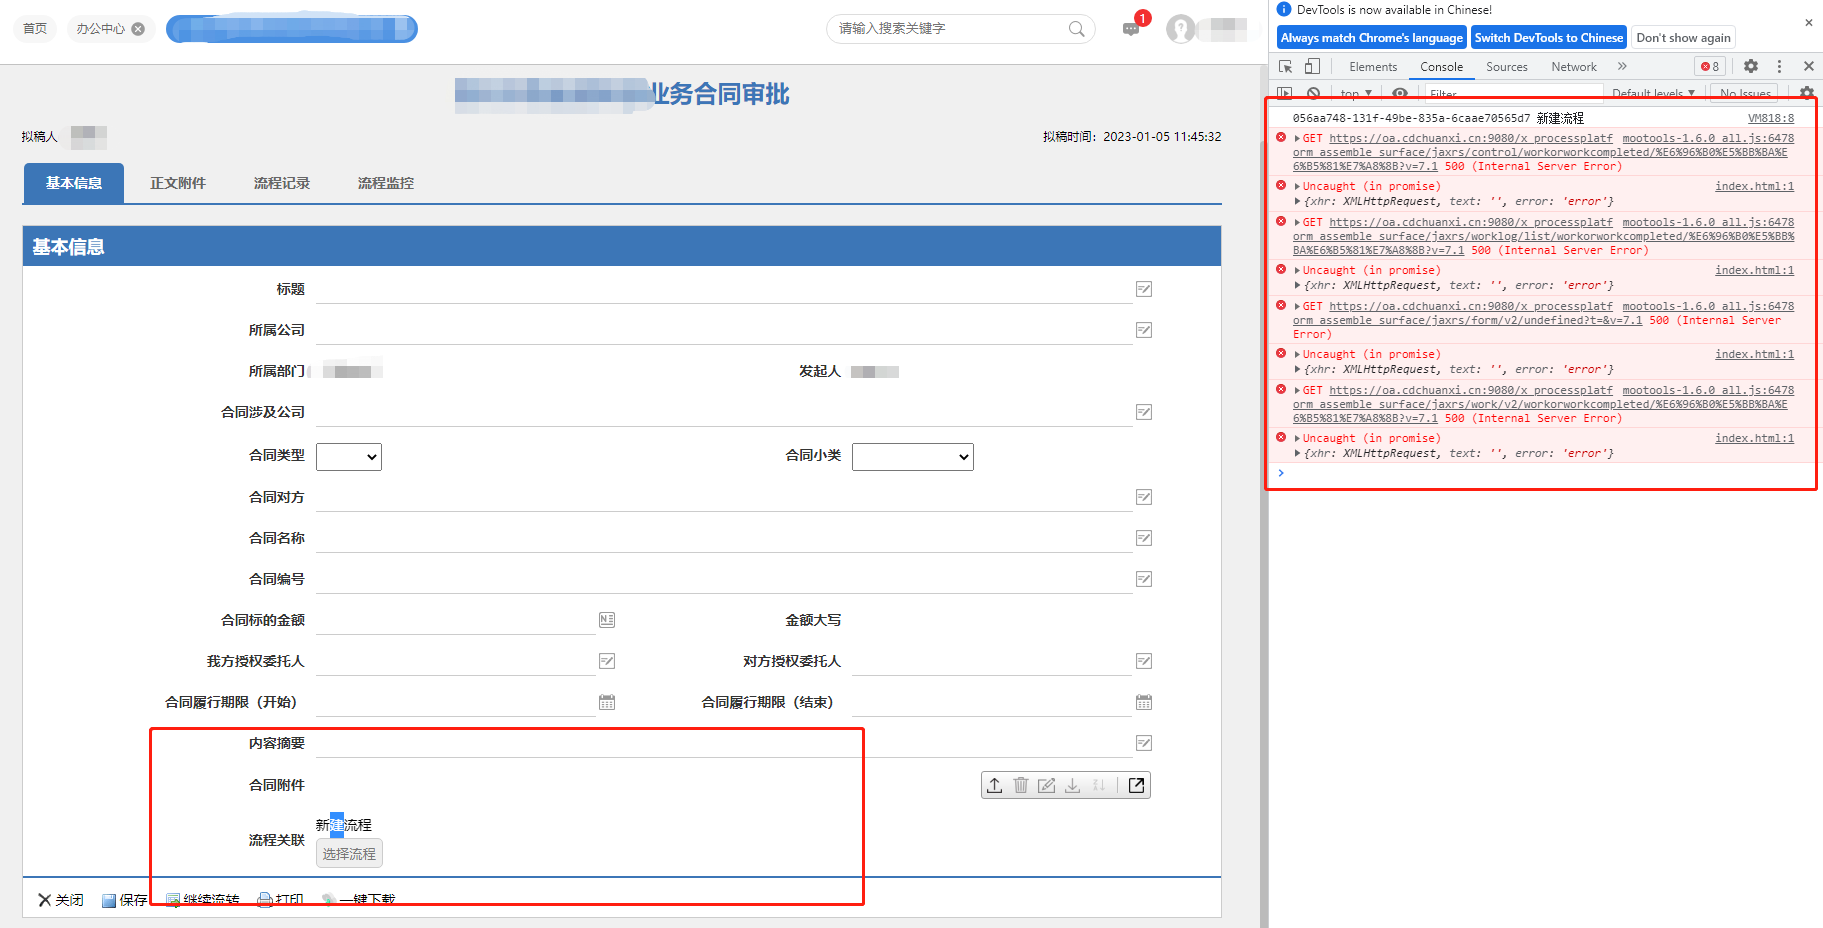Open the picker icon for 对方授权委托人
This screenshot has width=1823, height=928.
[1144, 661]
